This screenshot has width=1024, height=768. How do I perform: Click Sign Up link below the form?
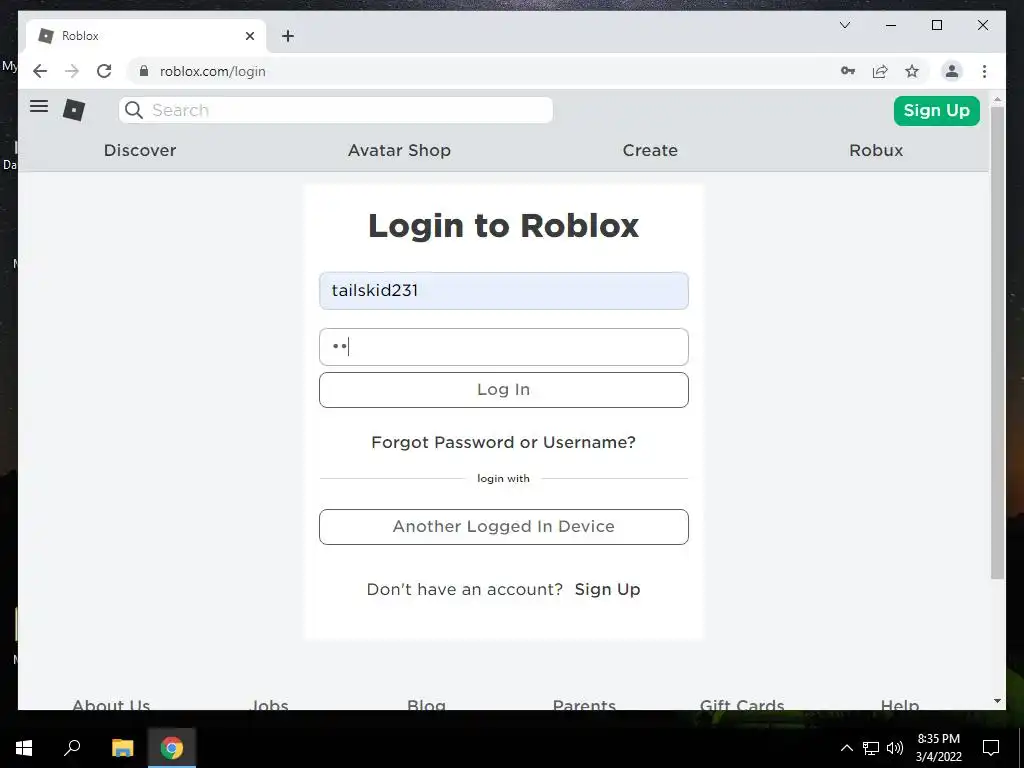coord(607,589)
